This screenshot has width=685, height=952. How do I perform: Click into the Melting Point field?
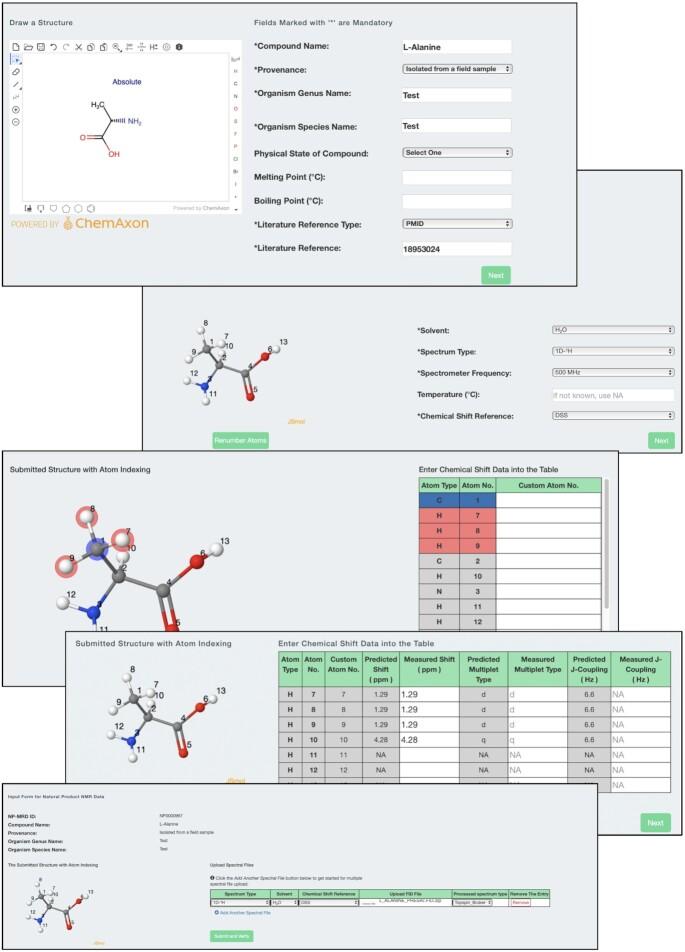(456, 177)
